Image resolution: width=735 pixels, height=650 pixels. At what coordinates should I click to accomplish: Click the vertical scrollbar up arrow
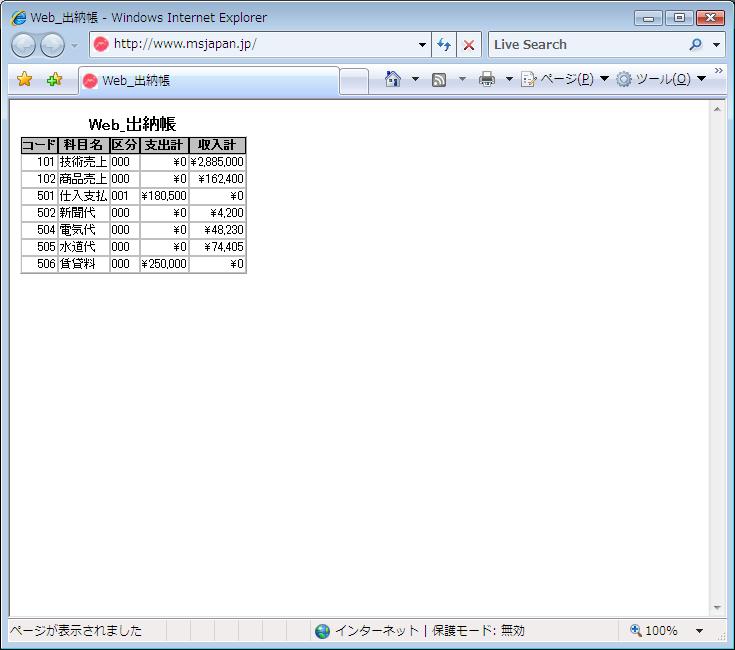pos(717,109)
